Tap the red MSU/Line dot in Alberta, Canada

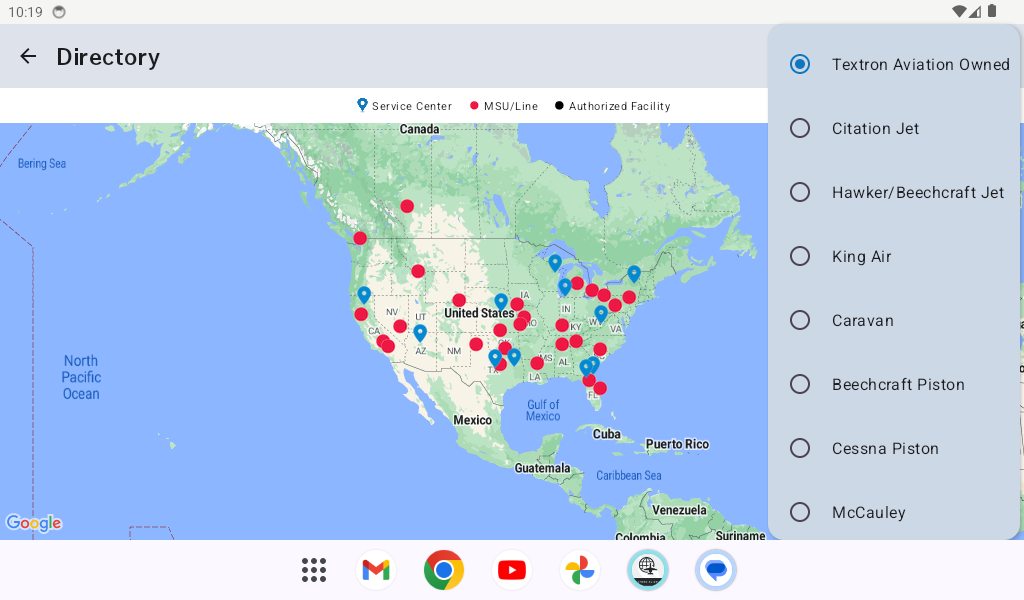click(407, 206)
